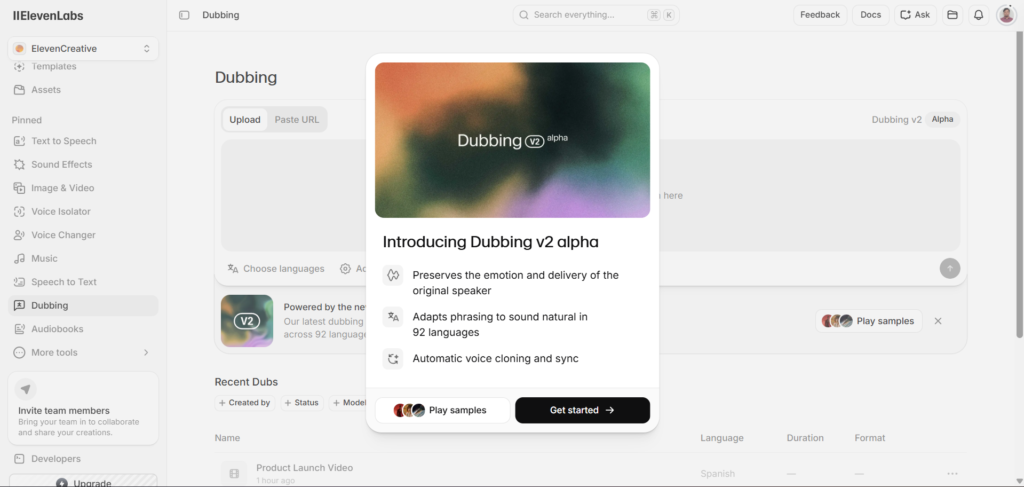Click the page vertical scrollbar
The image size is (1024, 487).
point(1019,184)
